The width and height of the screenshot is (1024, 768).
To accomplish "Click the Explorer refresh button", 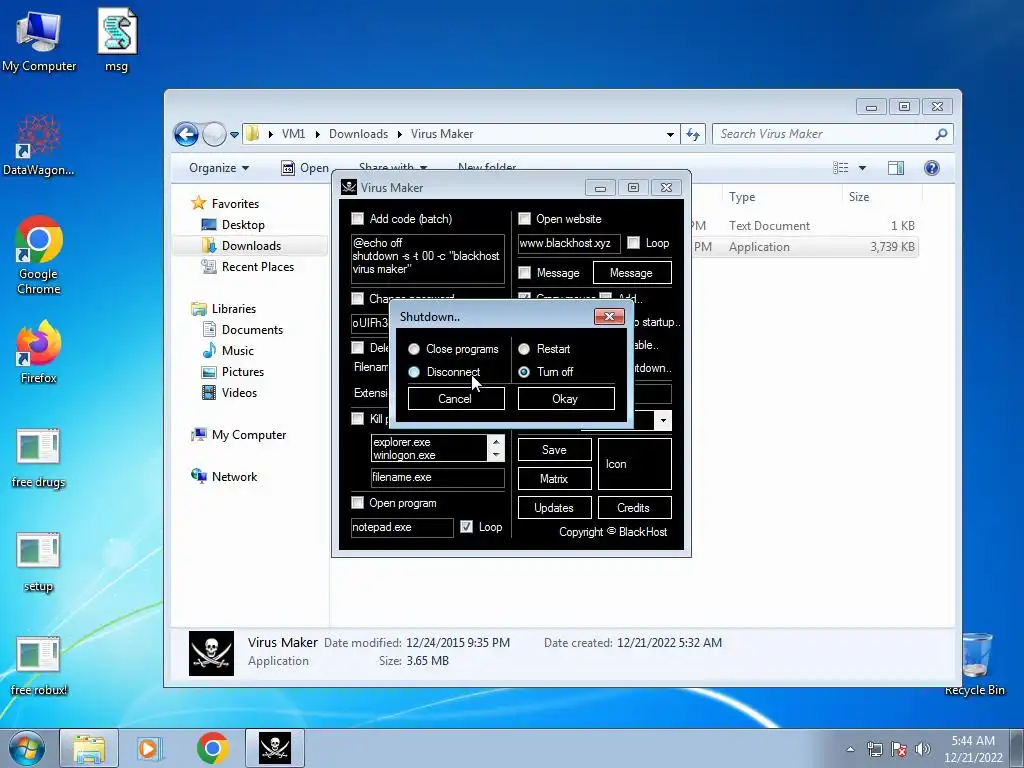I will click(693, 135).
